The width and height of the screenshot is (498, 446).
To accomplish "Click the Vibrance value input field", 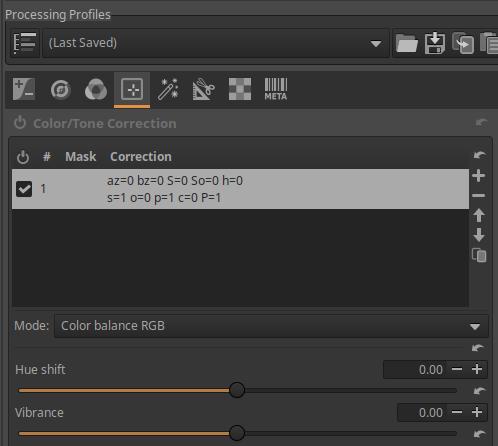I will point(422,413).
